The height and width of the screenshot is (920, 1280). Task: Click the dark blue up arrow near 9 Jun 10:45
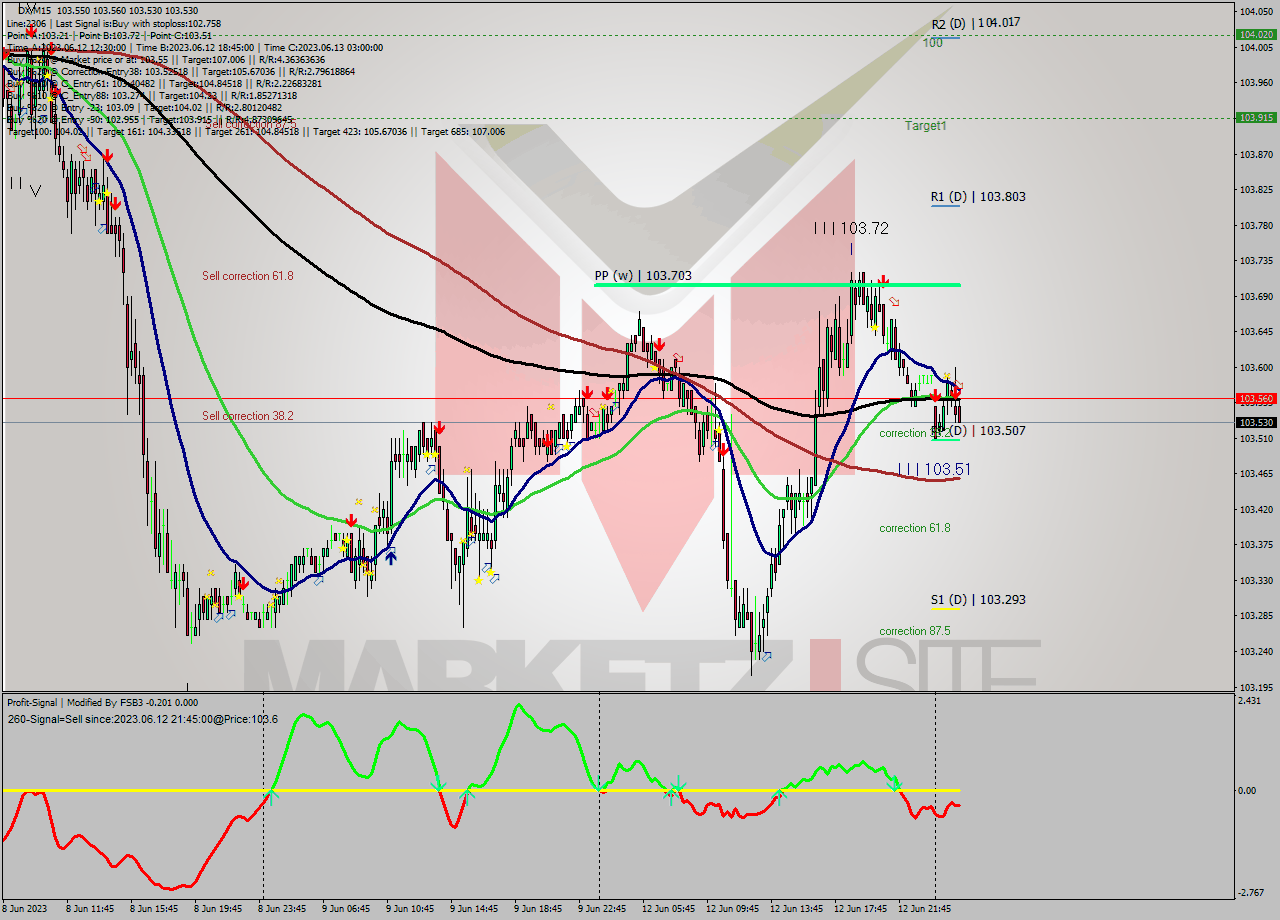click(391, 557)
